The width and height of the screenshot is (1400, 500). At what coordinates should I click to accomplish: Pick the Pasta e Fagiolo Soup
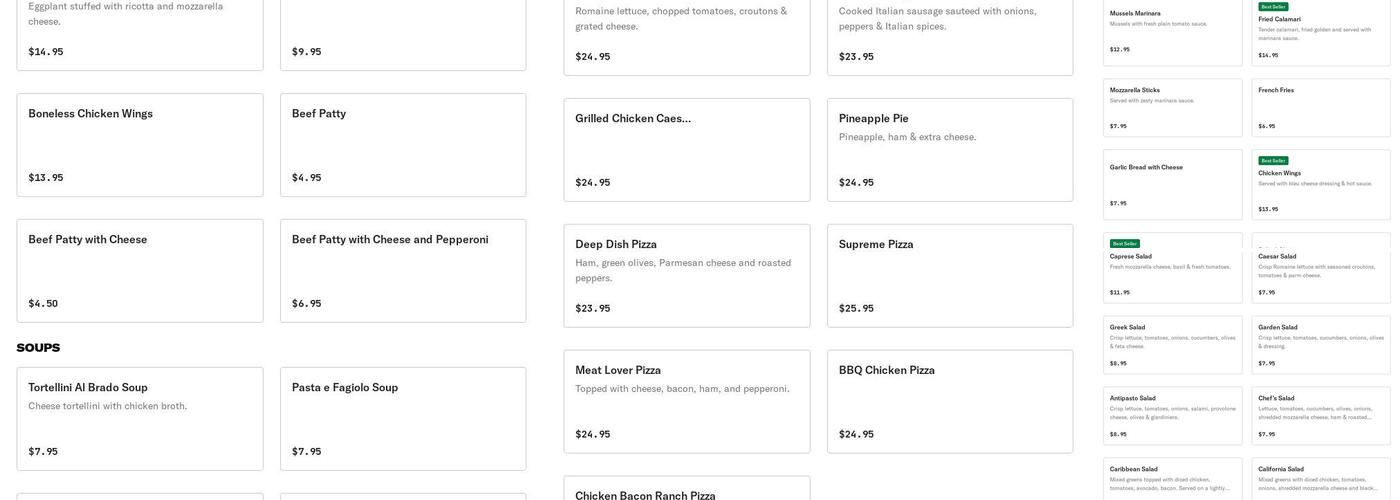403,418
